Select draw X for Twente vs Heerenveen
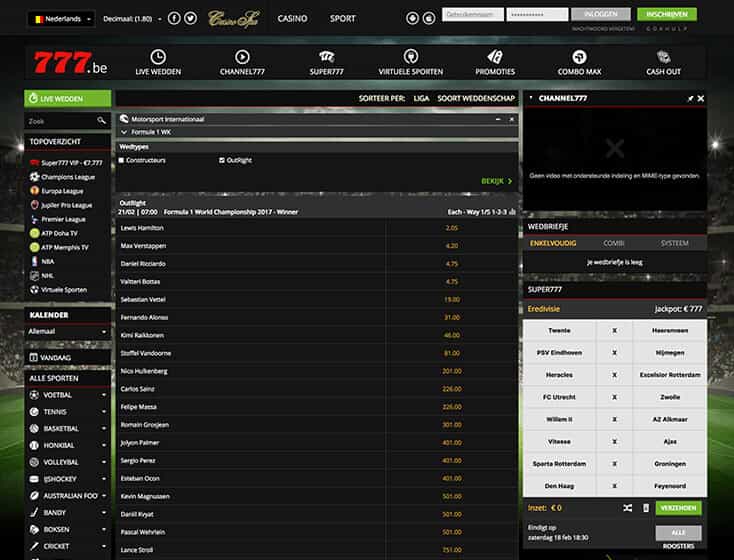This screenshot has width=734, height=560. coord(615,331)
